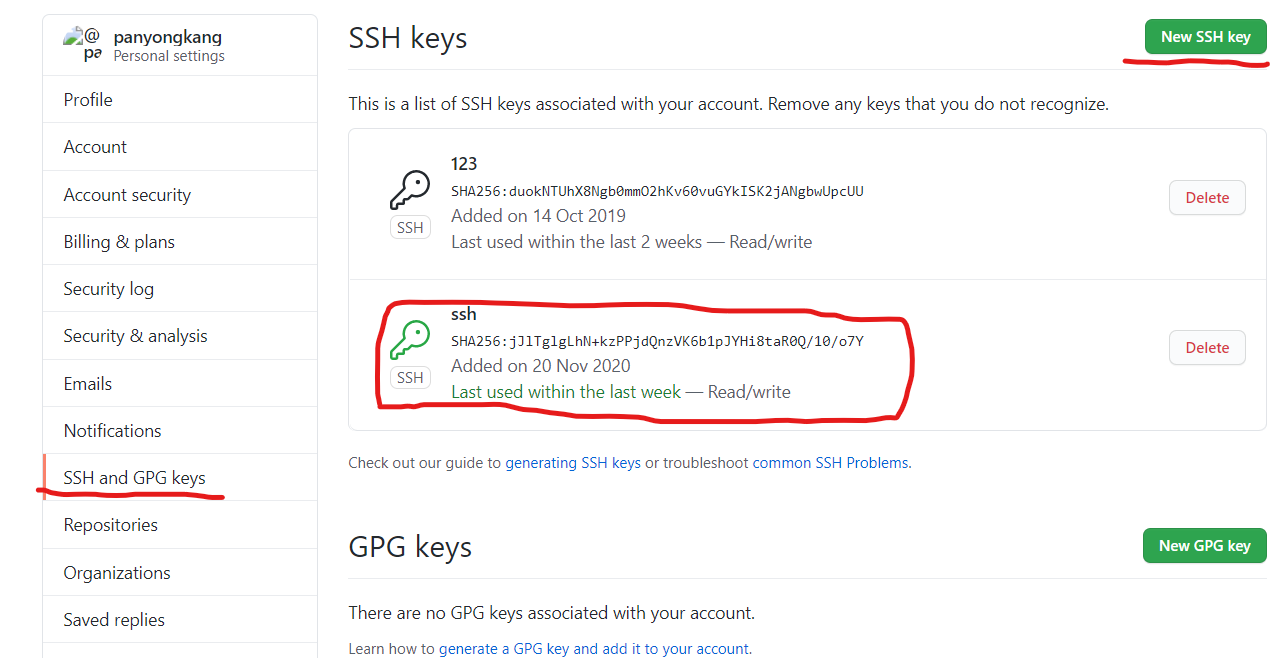Screen dimensions: 1286x658
Task: Follow the common SSH Problems link
Action: tap(830, 463)
